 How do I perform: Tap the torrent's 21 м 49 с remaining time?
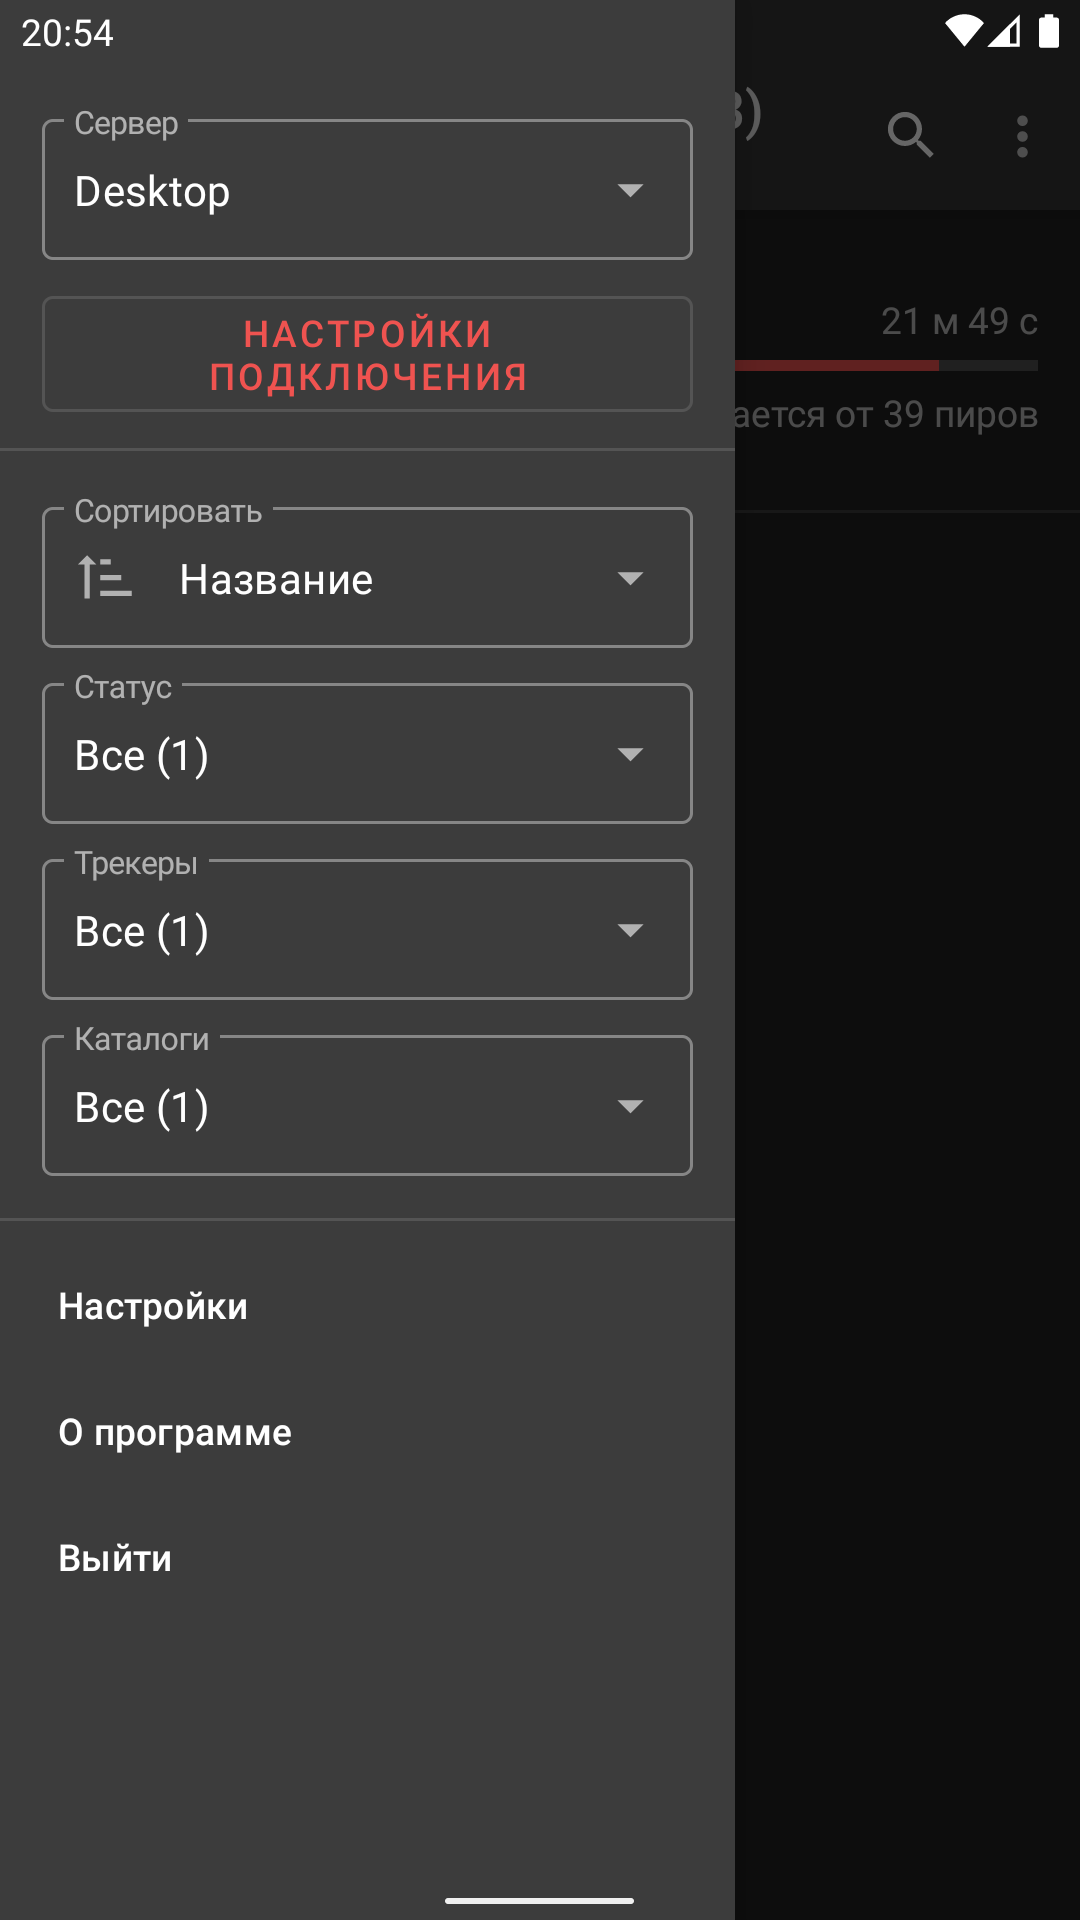[x=959, y=322]
